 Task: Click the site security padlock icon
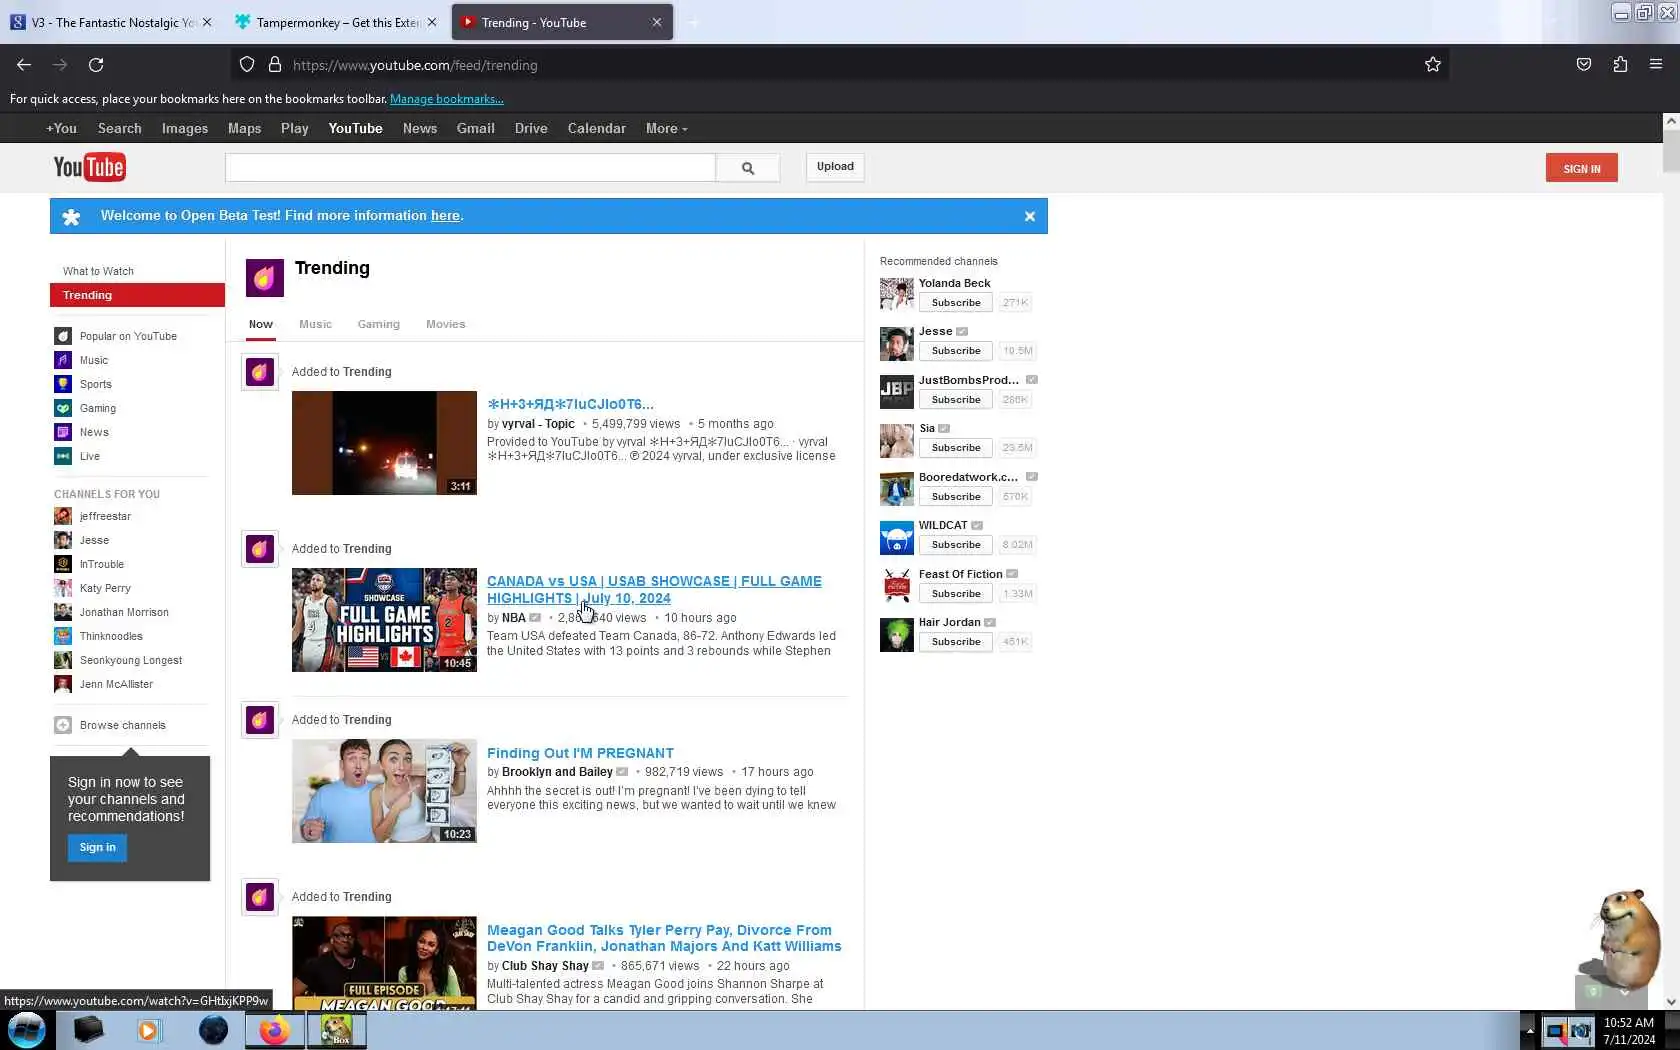(x=275, y=65)
